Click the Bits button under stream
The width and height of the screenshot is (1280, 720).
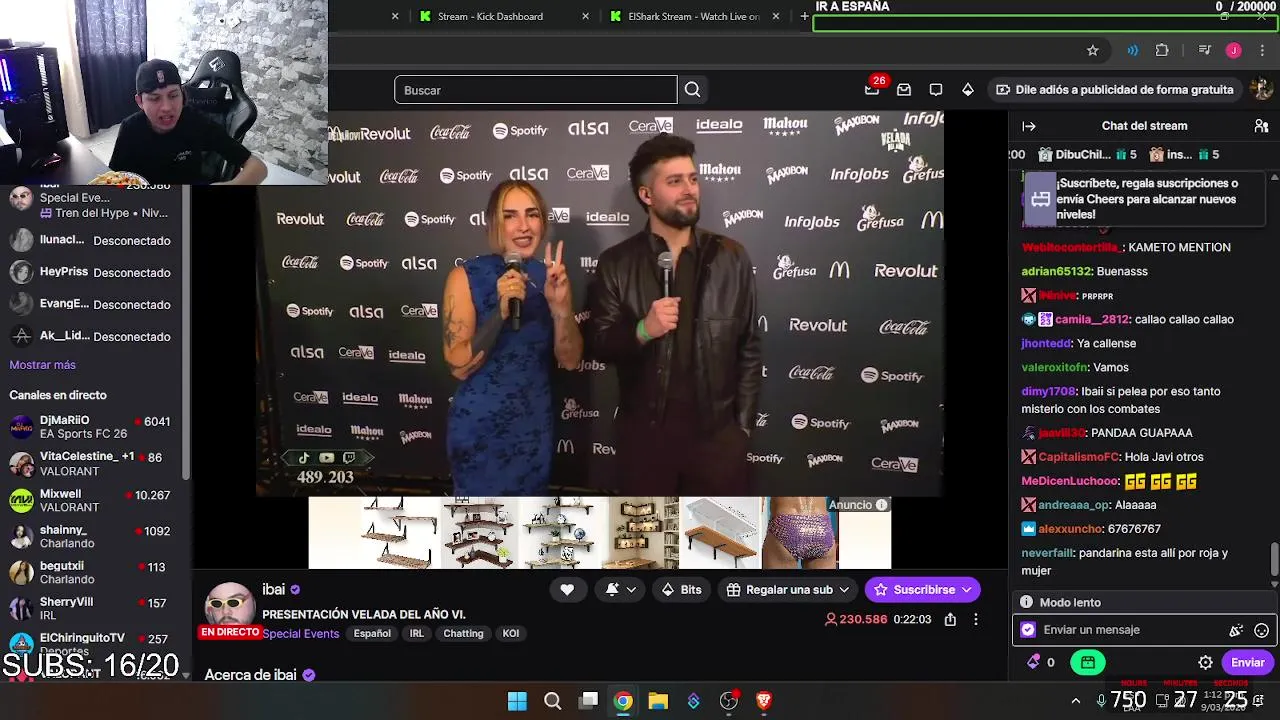tap(681, 590)
